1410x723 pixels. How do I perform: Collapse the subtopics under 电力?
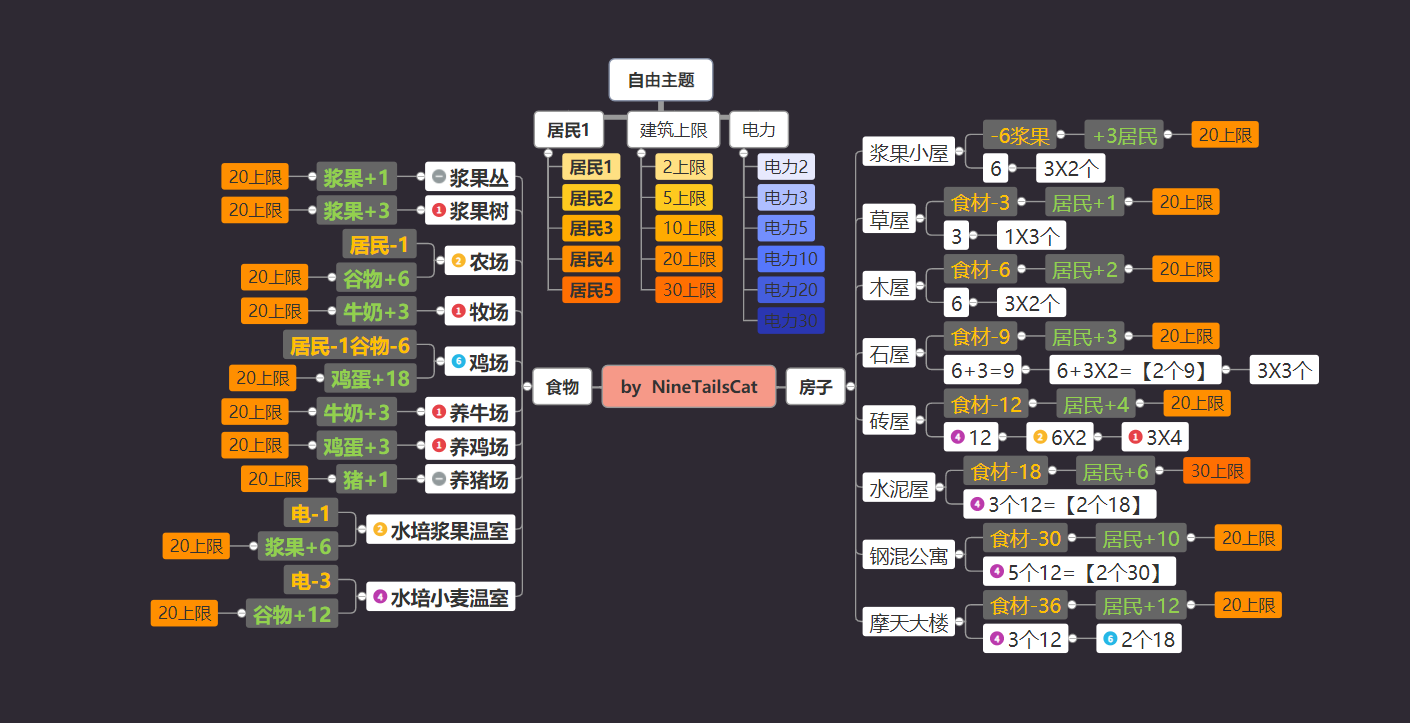coord(744,153)
